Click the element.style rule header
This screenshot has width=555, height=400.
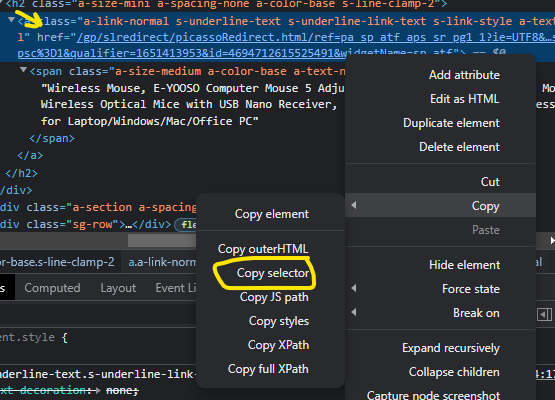coord(34,337)
